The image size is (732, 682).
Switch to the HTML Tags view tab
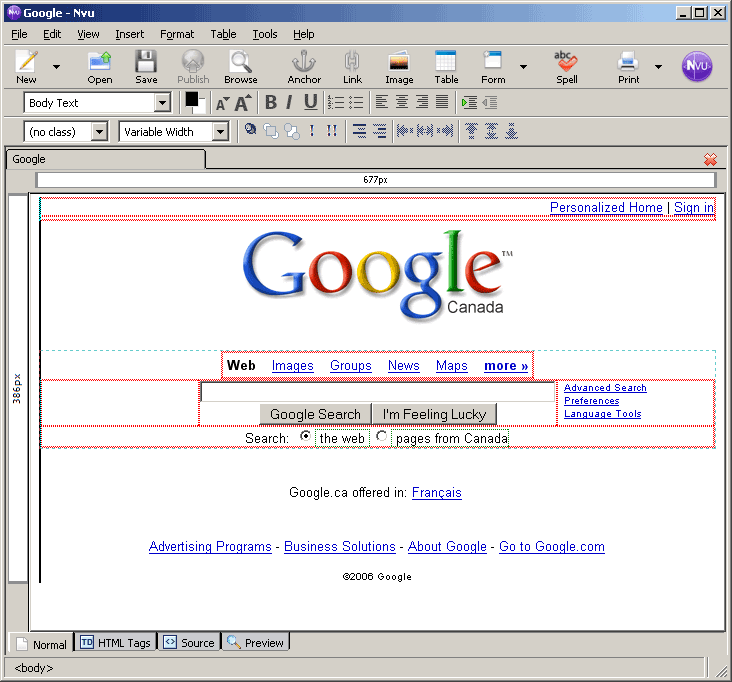pos(115,643)
